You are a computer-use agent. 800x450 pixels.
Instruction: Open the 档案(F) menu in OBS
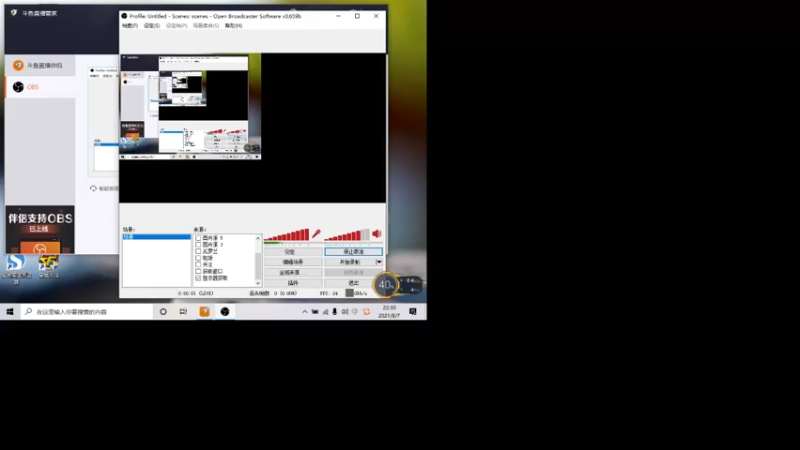(x=130, y=26)
